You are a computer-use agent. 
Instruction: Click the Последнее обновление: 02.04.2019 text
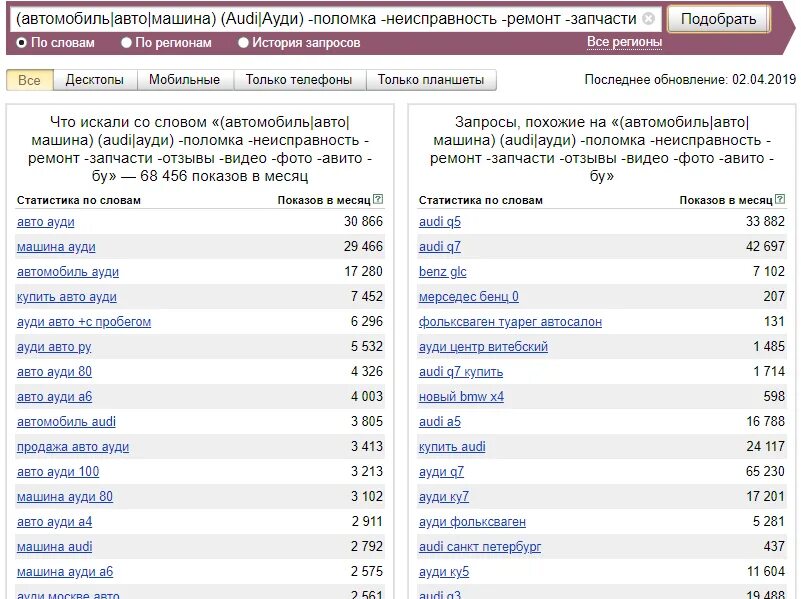(x=690, y=80)
